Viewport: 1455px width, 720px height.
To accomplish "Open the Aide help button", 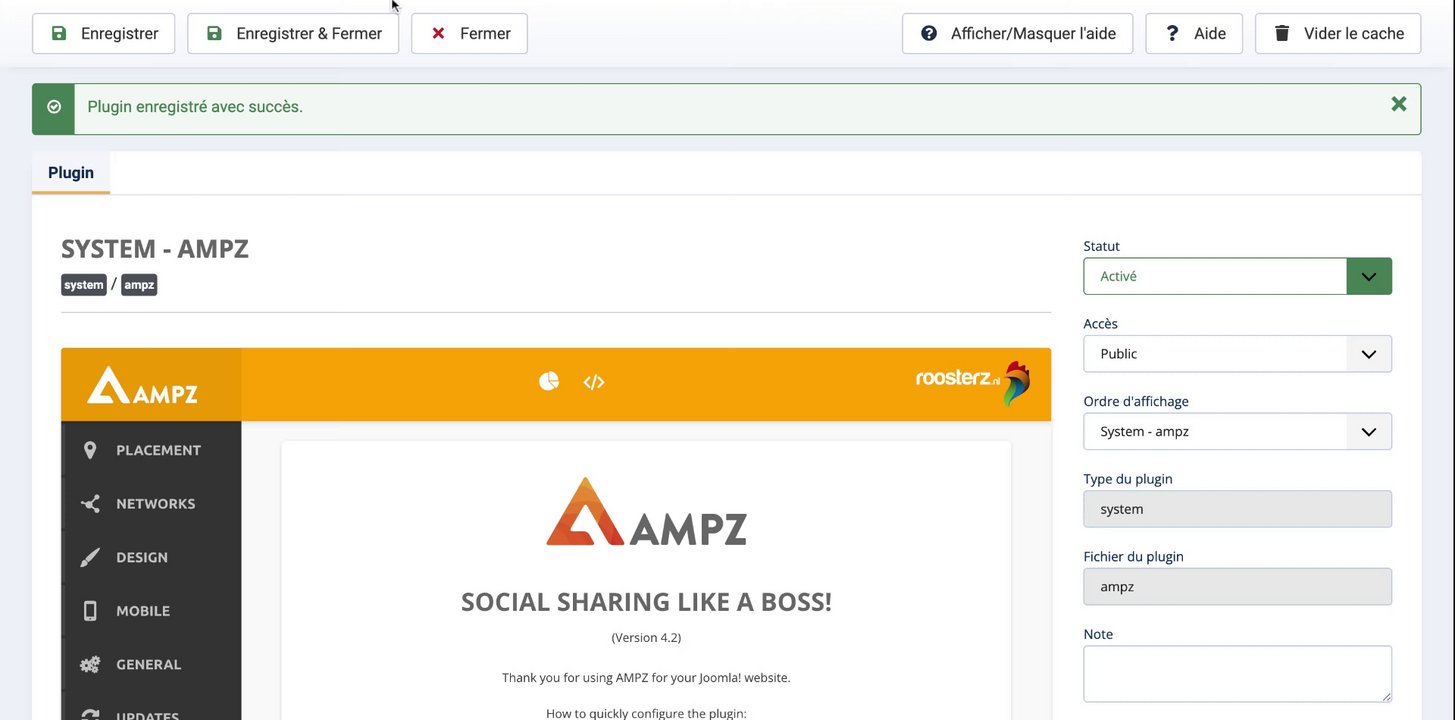I will pos(1194,33).
